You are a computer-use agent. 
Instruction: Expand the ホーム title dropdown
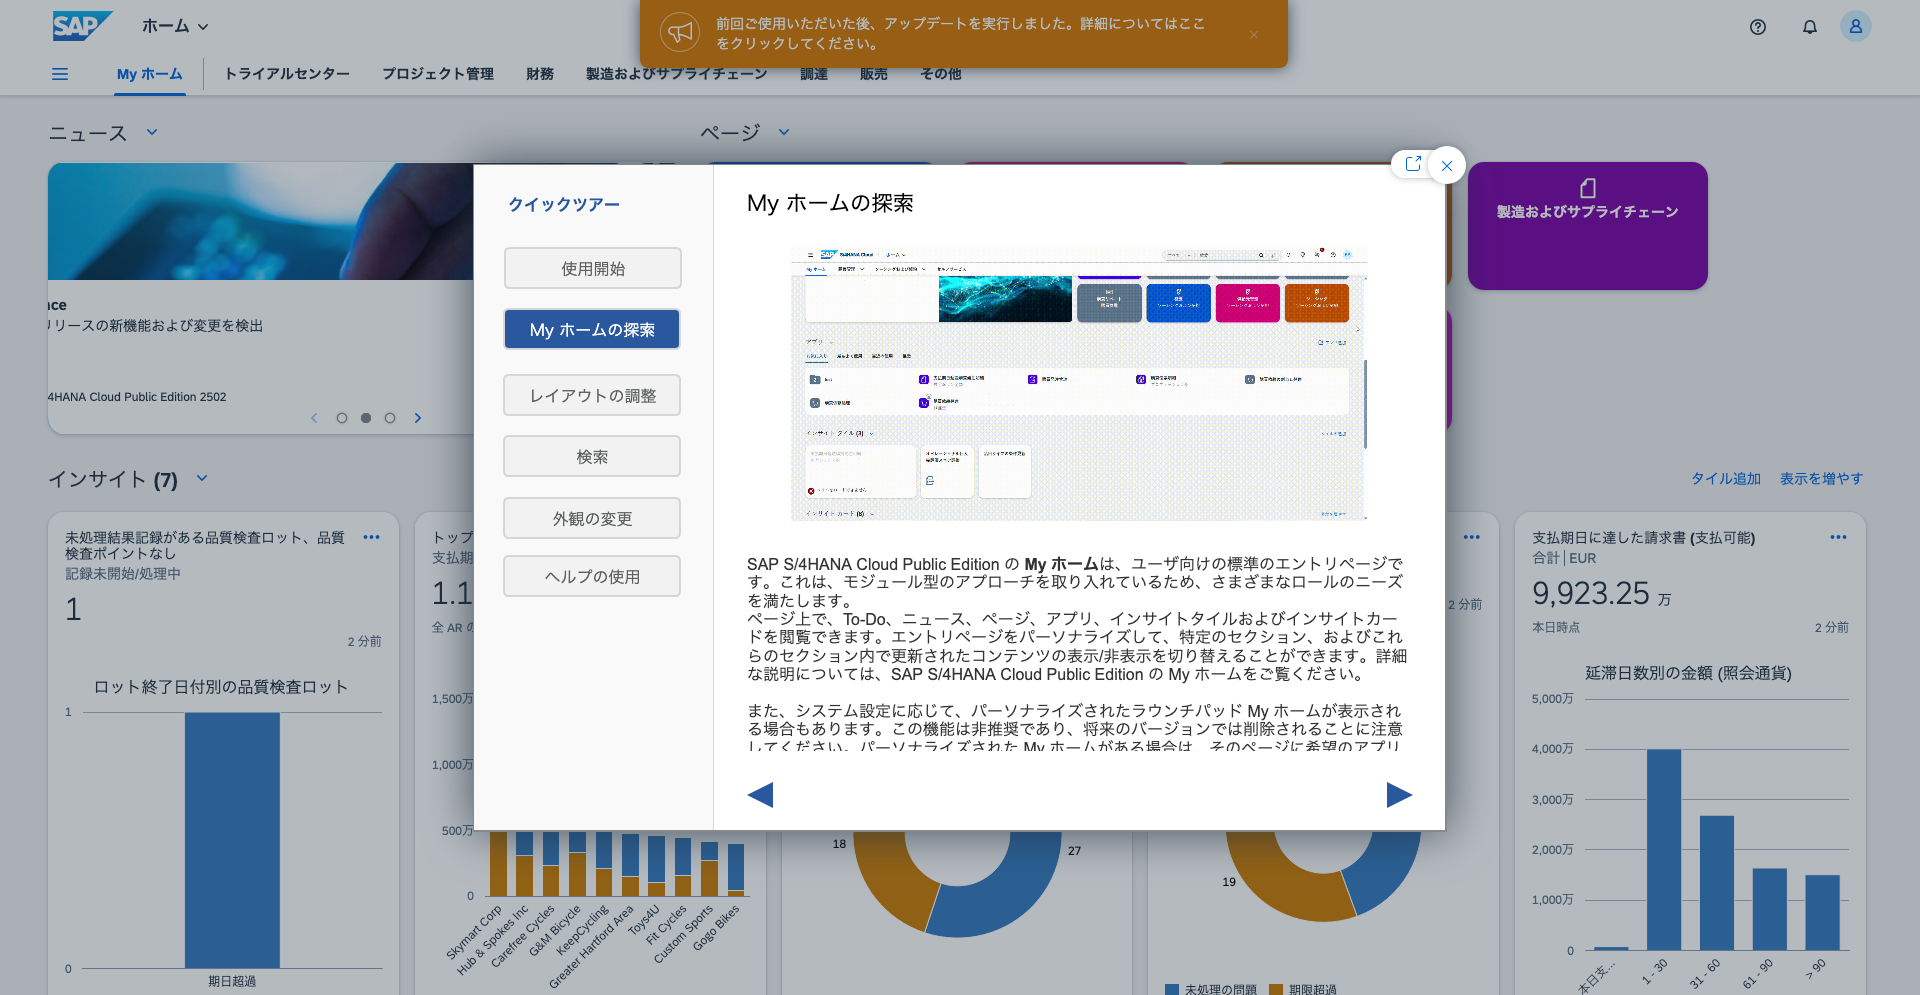coord(203,27)
